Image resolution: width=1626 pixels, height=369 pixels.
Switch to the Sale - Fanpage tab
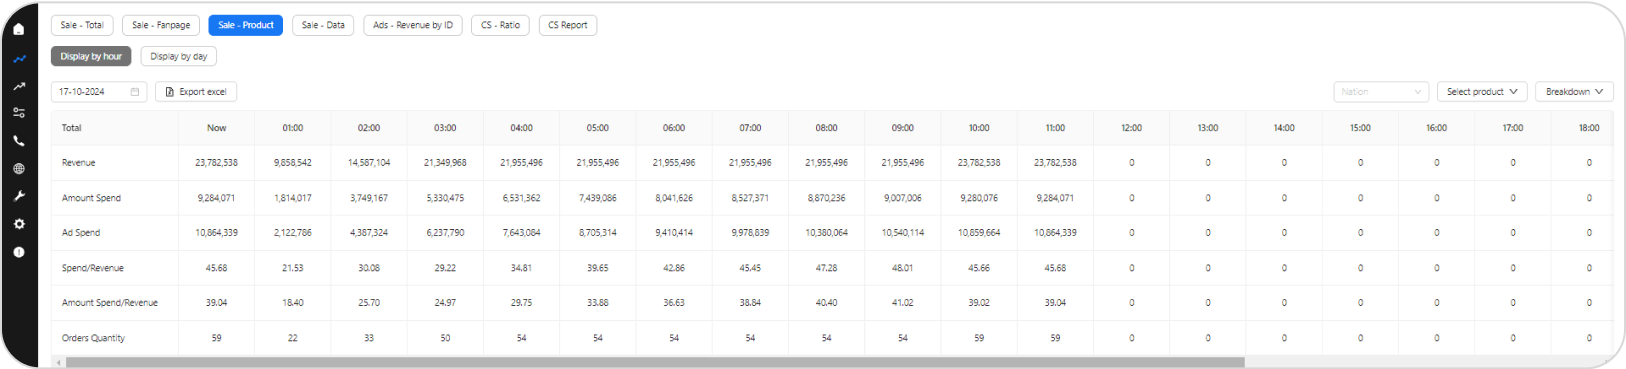click(x=161, y=25)
